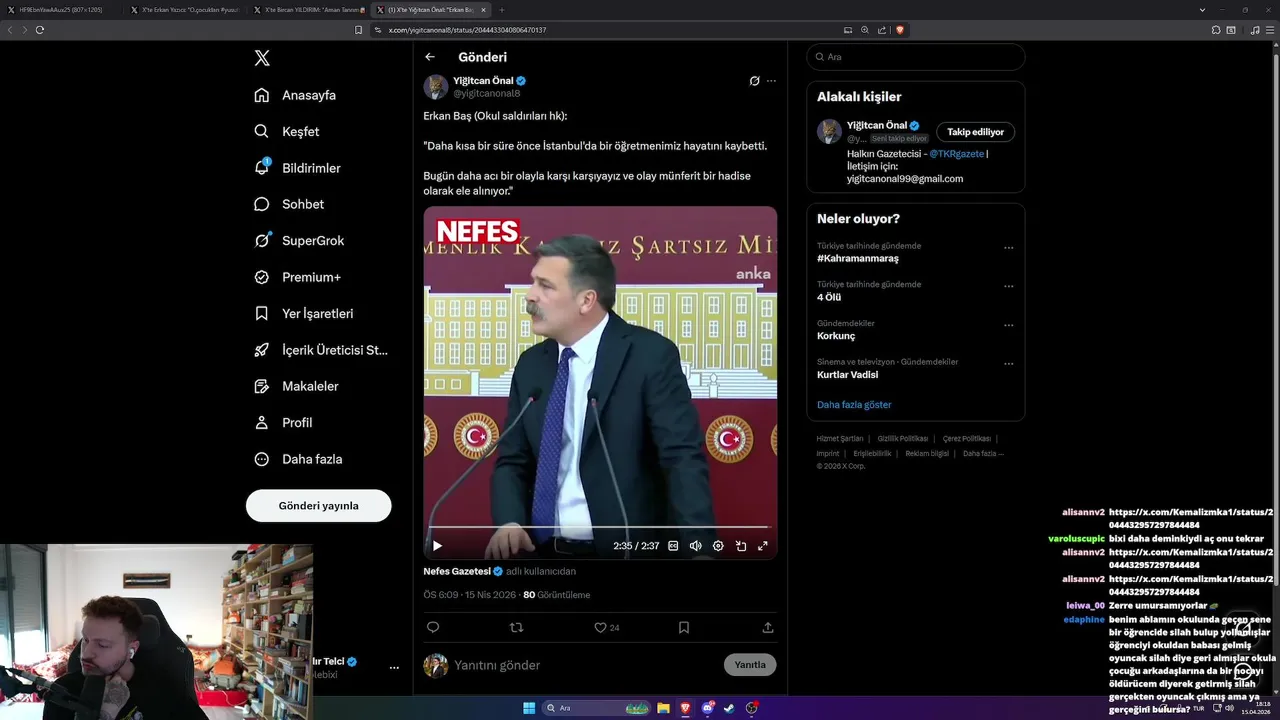Open Keşfet explore page
The image size is (1280, 720).
[287, 131]
